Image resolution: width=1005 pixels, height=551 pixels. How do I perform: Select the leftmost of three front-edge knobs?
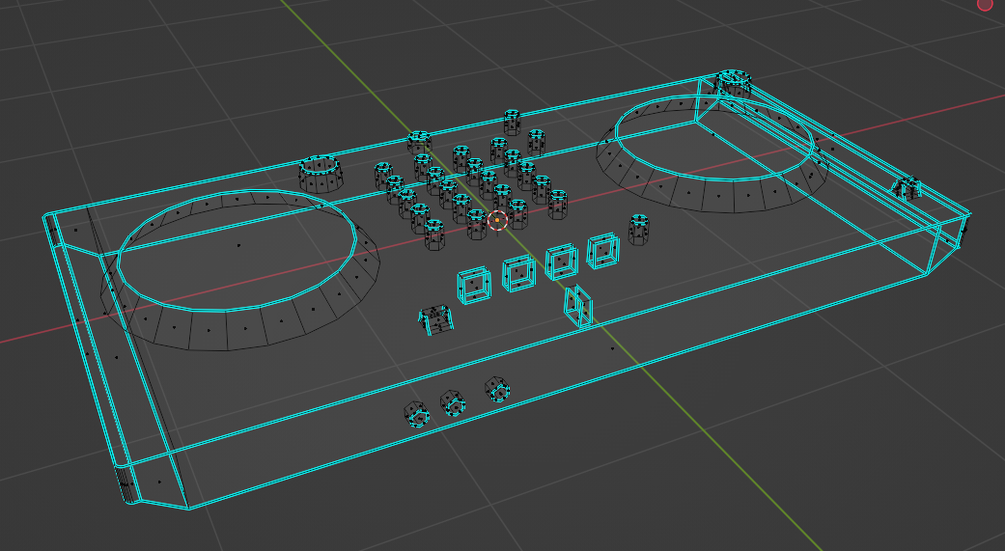417,414
